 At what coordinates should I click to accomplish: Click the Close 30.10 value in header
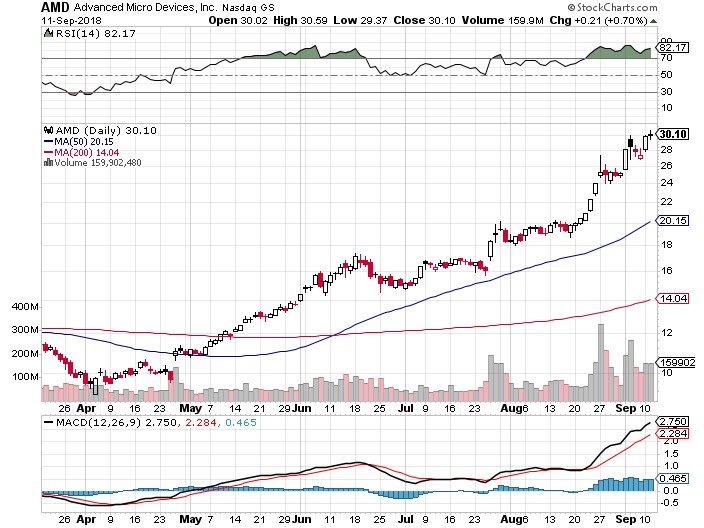pos(424,20)
